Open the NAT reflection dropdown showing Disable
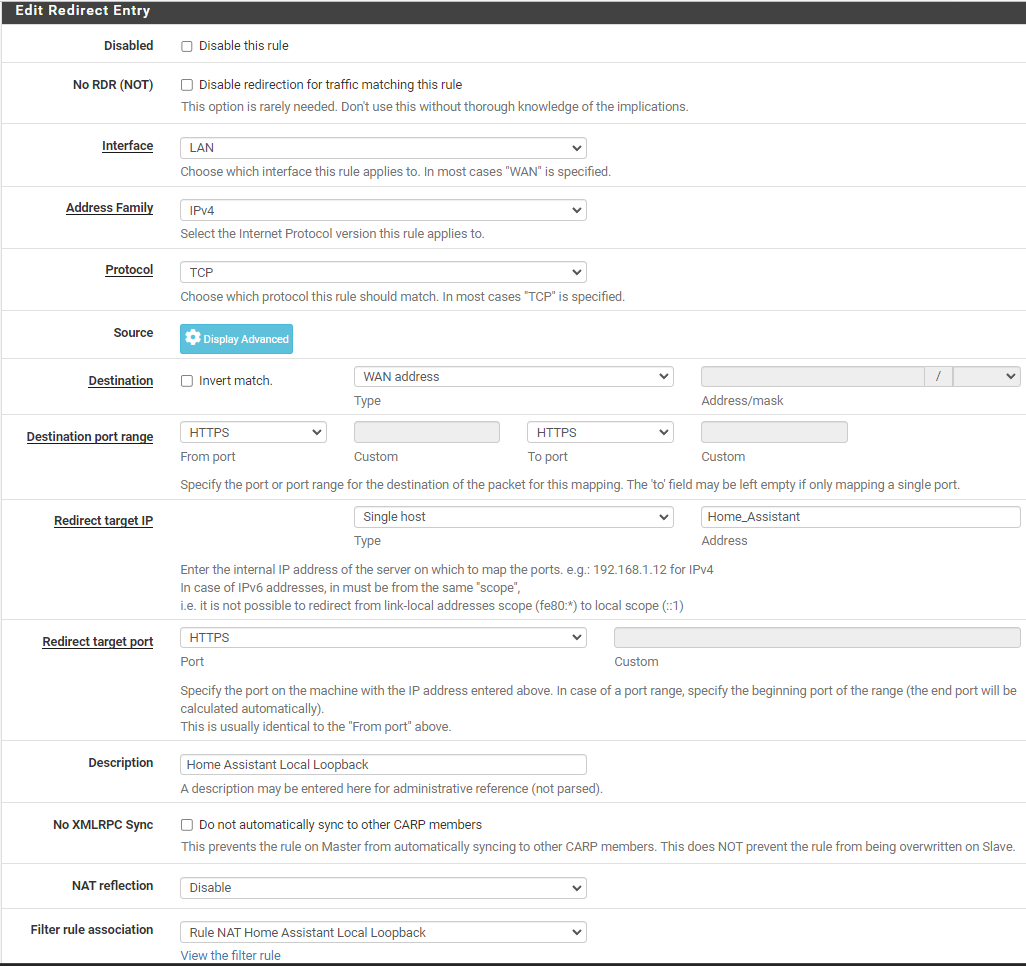Viewport: 1026px width, 966px height. coord(383,888)
